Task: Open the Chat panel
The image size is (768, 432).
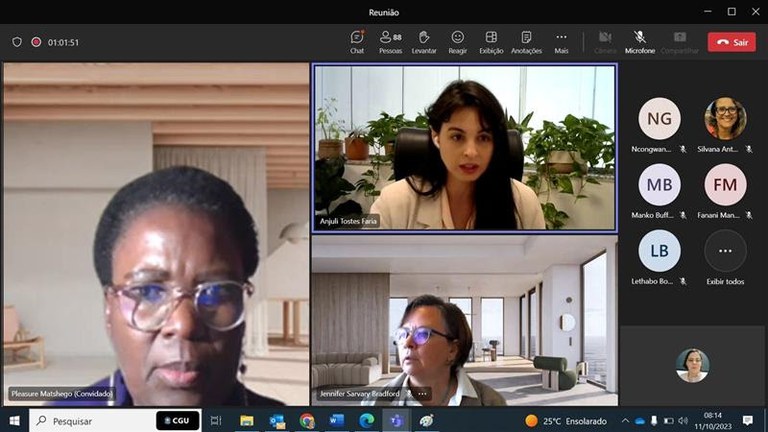Action: click(357, 41)
